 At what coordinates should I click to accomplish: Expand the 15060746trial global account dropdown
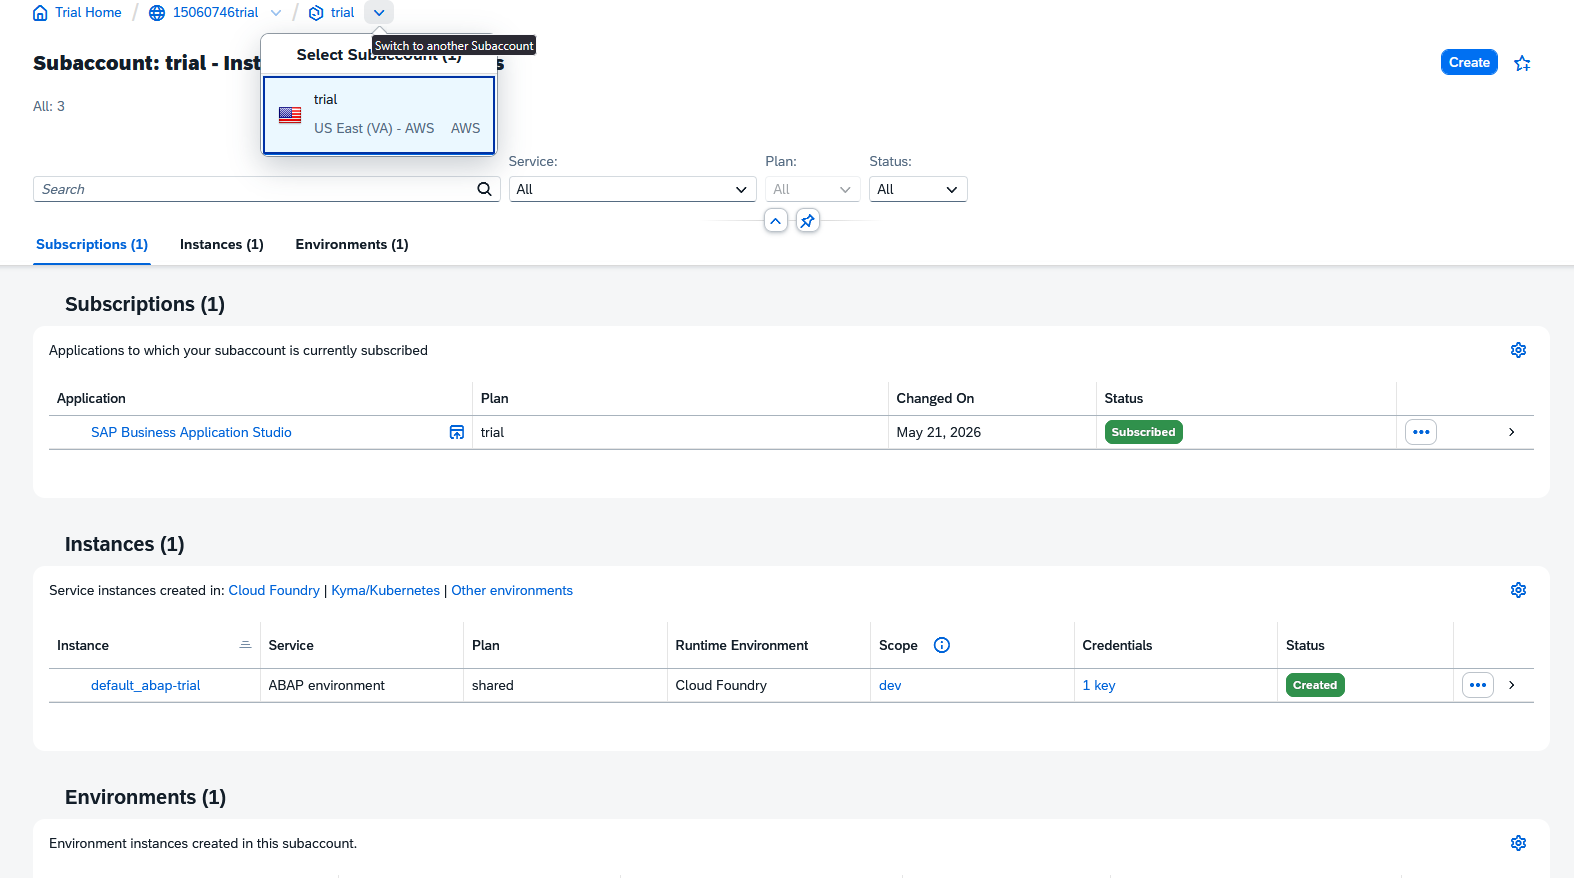pyautogui.click(x=276, y=13)
